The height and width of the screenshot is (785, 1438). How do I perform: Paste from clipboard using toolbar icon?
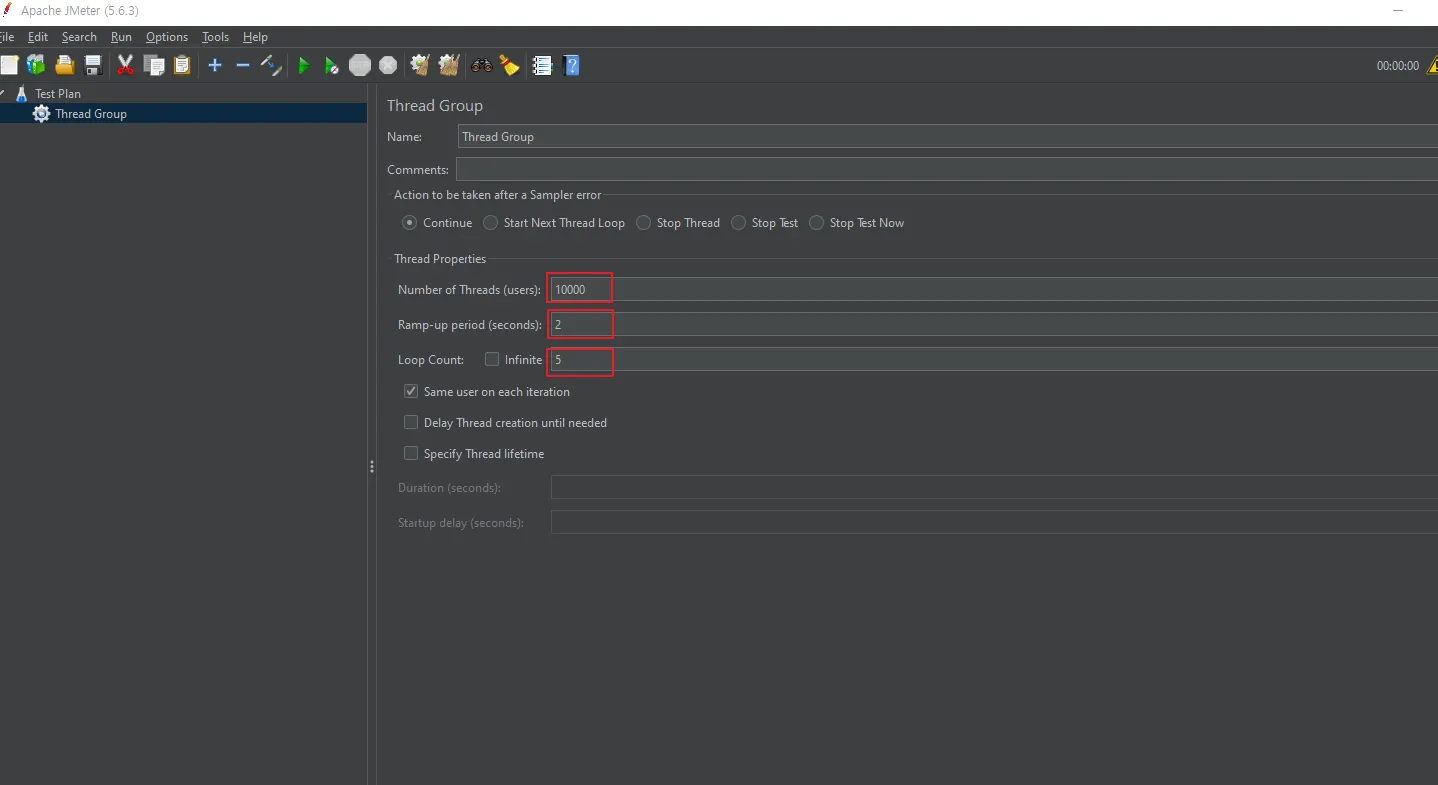coord(182,66)
